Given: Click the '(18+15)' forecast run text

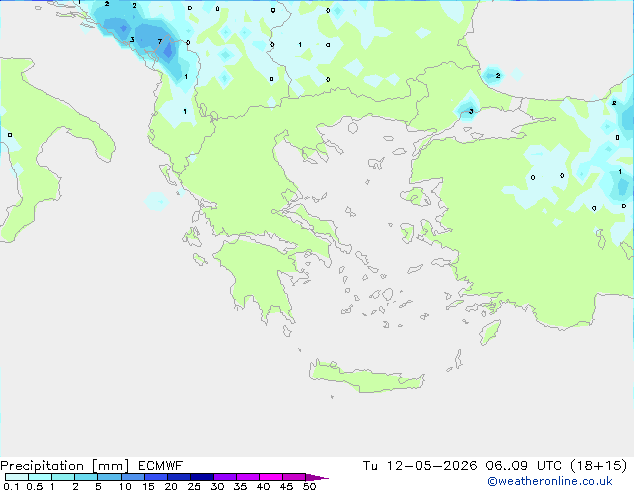Looking at the screenshot, I should click(598, 466).
